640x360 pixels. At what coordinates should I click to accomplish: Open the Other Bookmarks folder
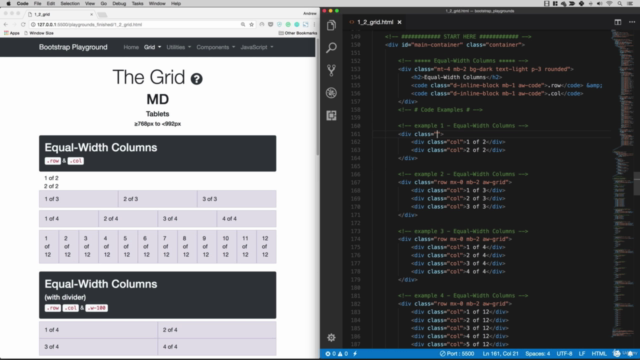point(298,33)
